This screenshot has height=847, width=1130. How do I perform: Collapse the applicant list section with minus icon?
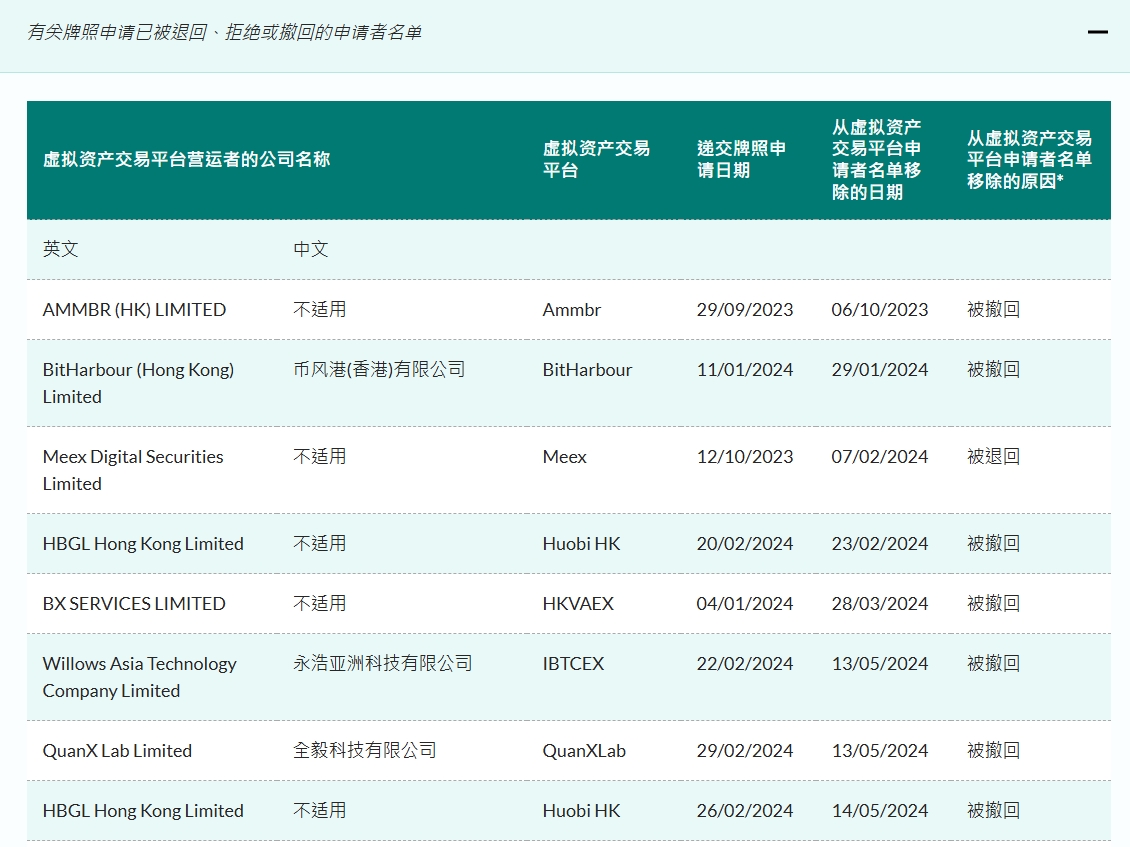1098,32
